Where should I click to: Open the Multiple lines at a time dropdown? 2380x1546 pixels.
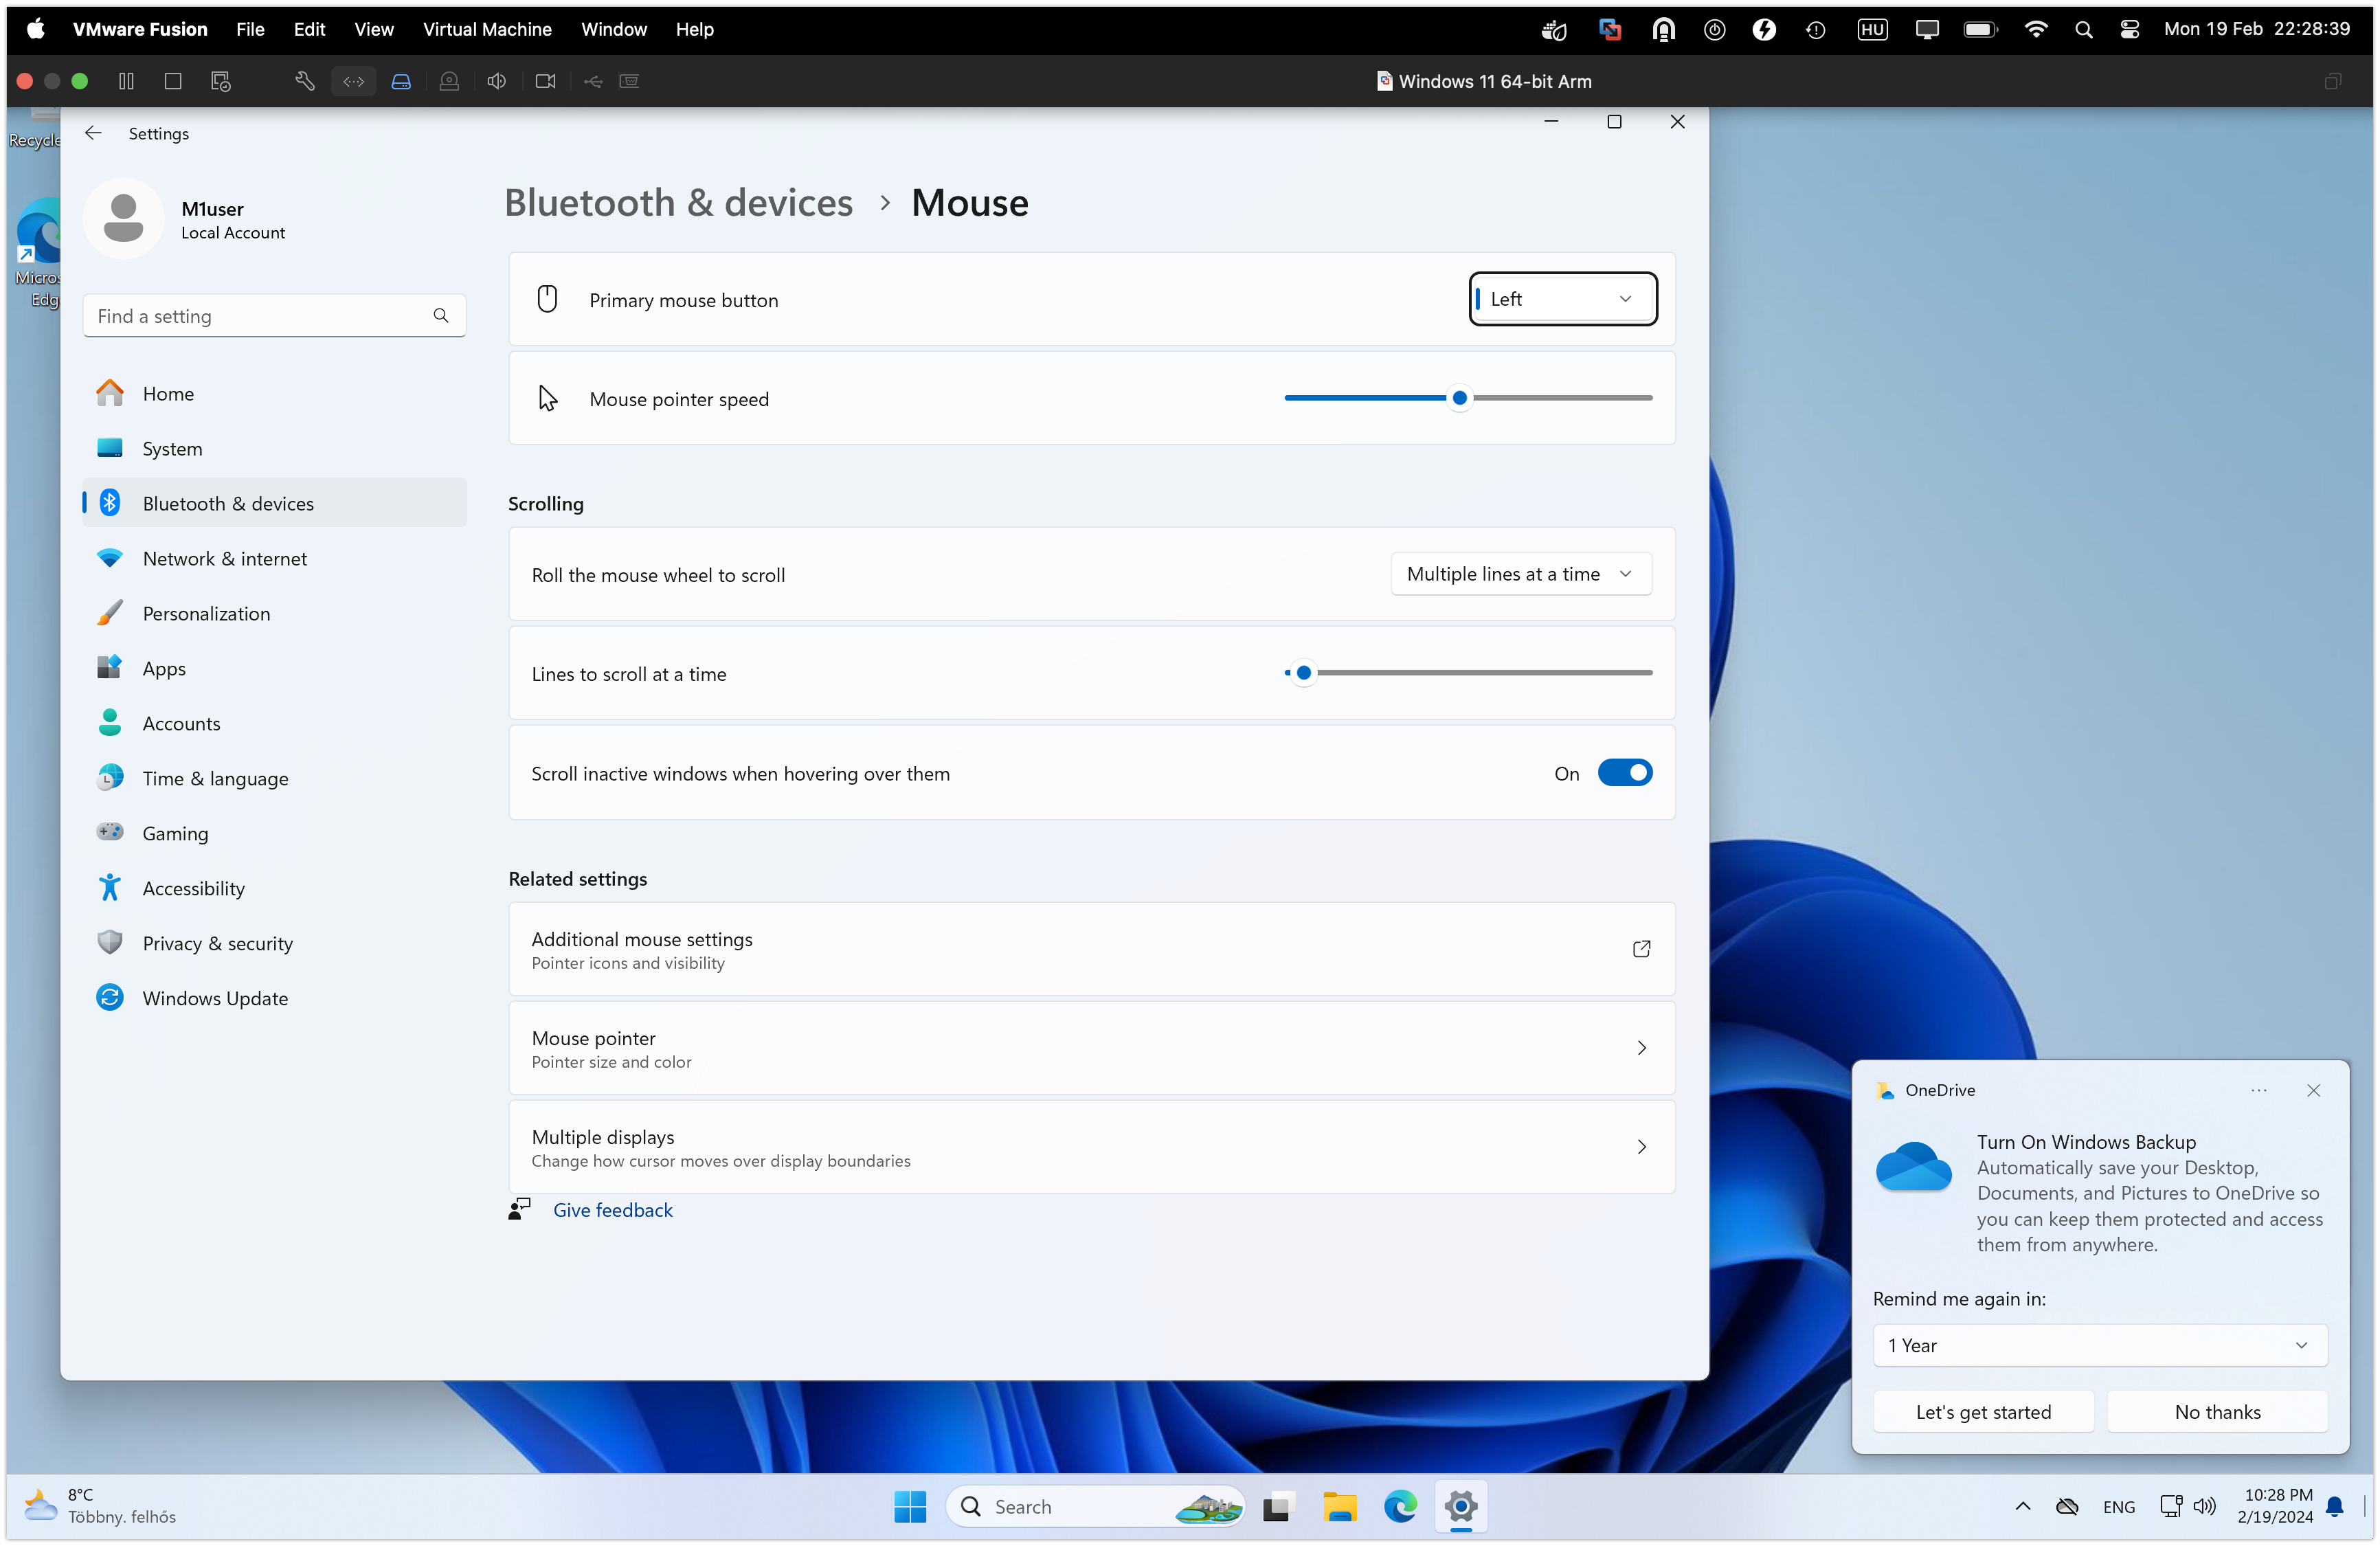[1520, 574]
